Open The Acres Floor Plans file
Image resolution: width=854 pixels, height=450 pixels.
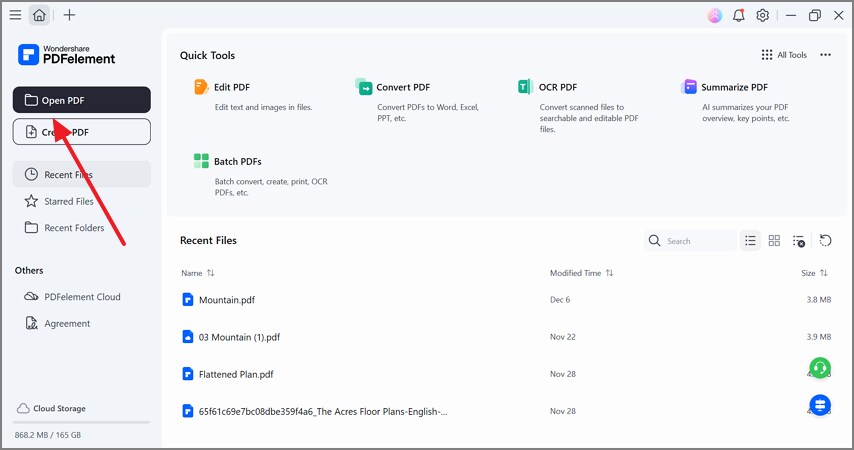pyautogui.click(x=322, y=411)
